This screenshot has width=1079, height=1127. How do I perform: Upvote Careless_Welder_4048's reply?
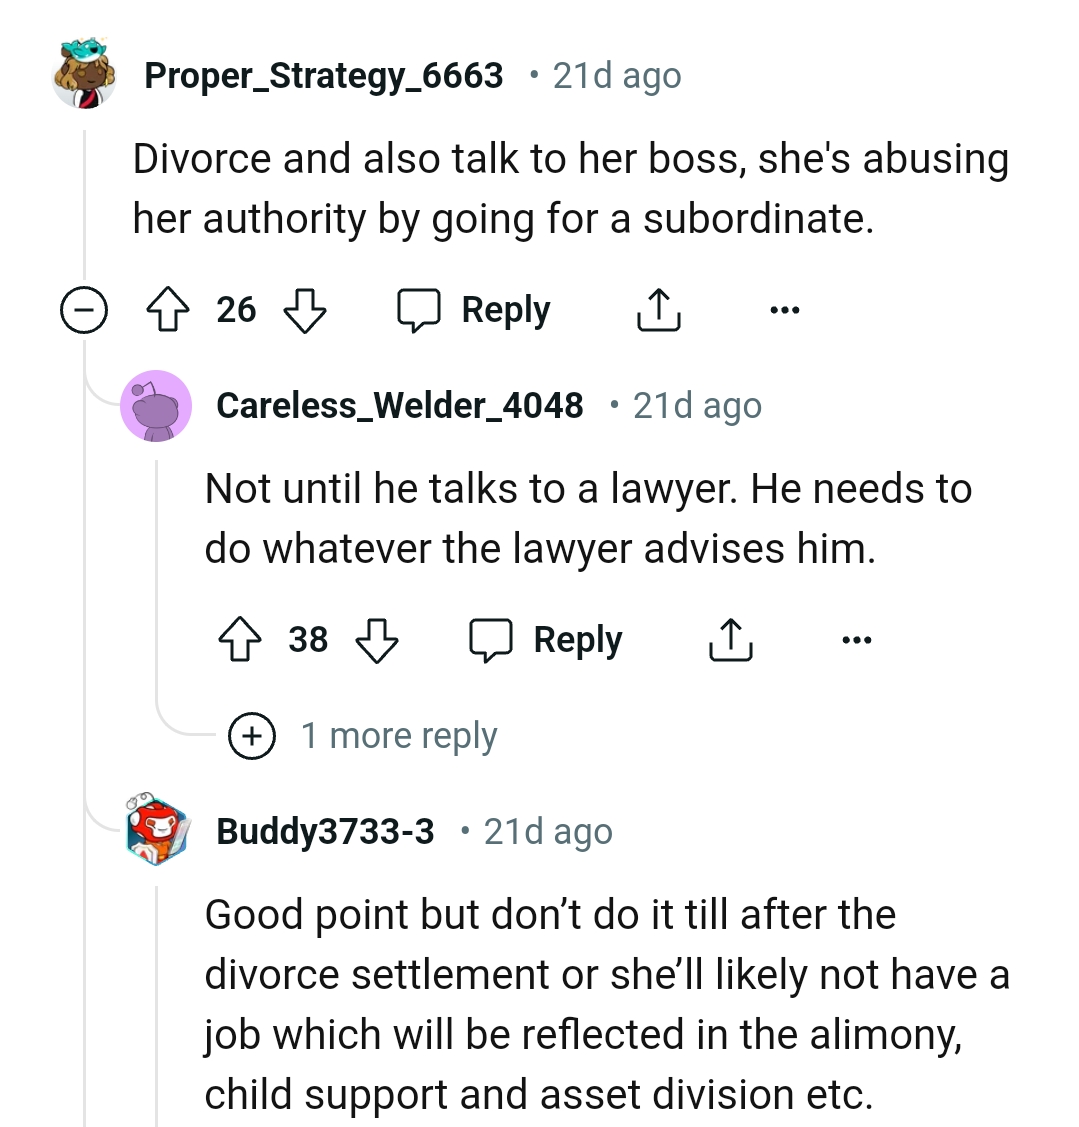coord(240,640)
